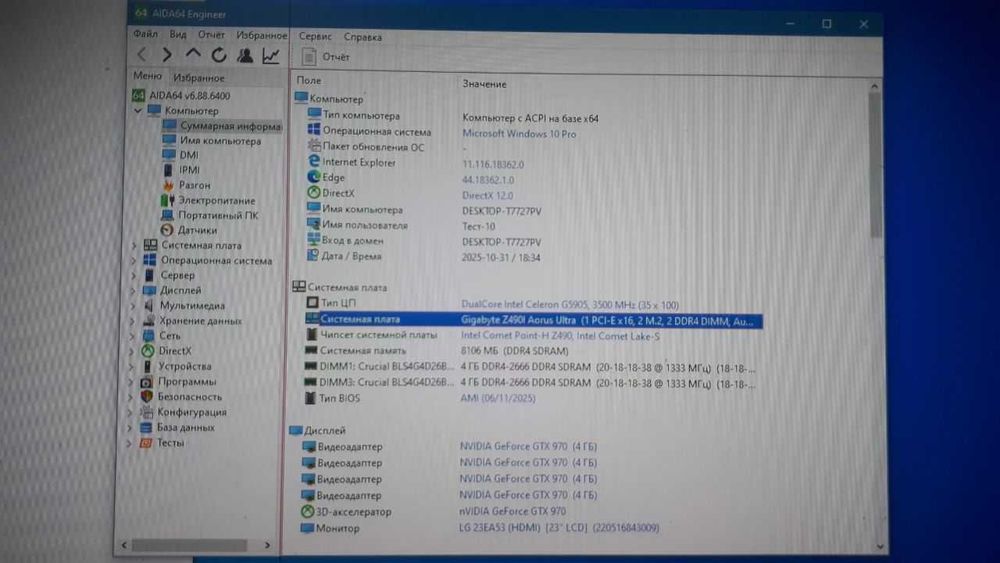Click the Значение column header
The width and height of the screenshot is (1000, 563).
(484, 84)
